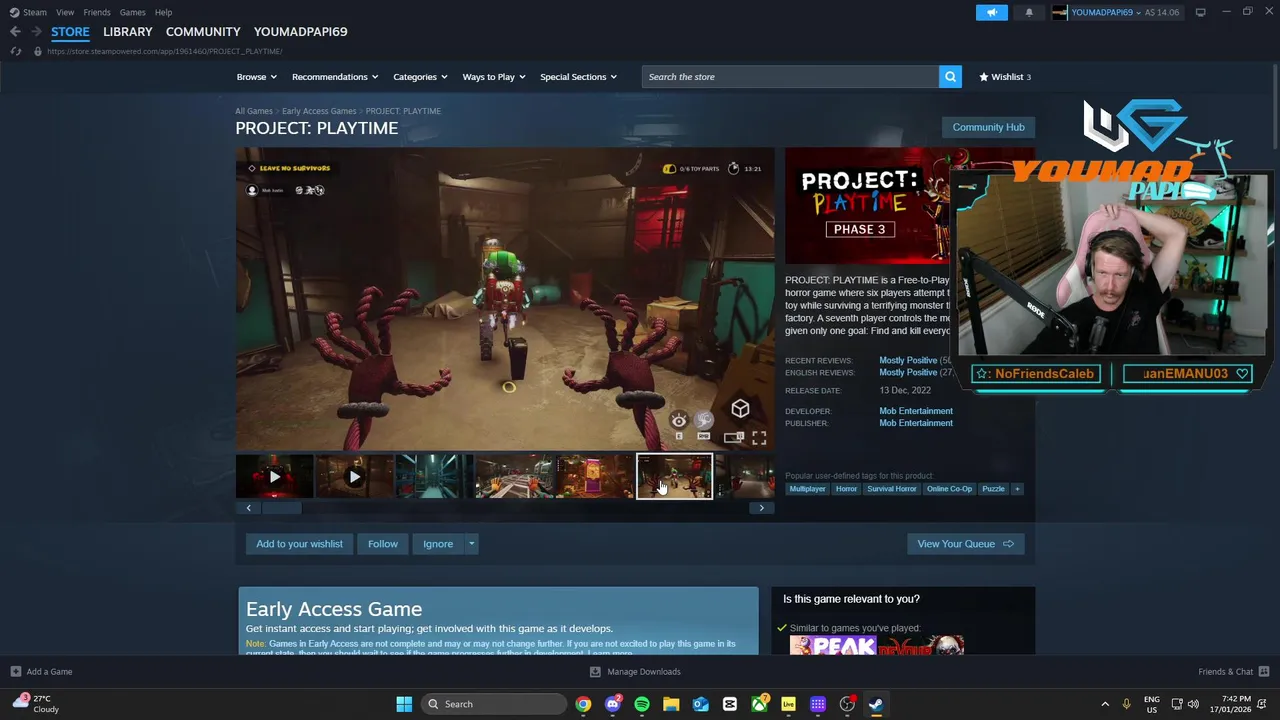This screenshot has width=1280, height=720.
Task: Open the Wishlist link
Action: pyautogui.click(x=1005, y=77)
